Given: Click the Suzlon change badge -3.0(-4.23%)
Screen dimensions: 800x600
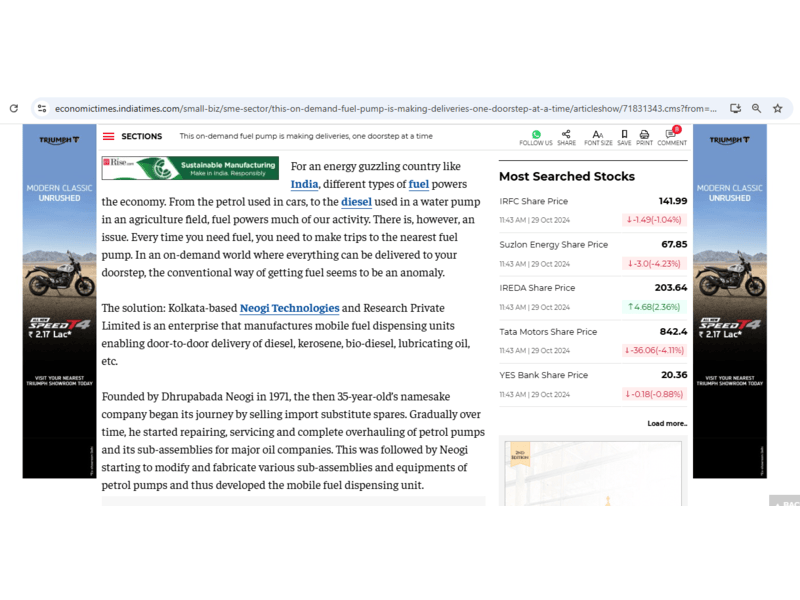Looking at the screenshot, I should tap(654, 264).
